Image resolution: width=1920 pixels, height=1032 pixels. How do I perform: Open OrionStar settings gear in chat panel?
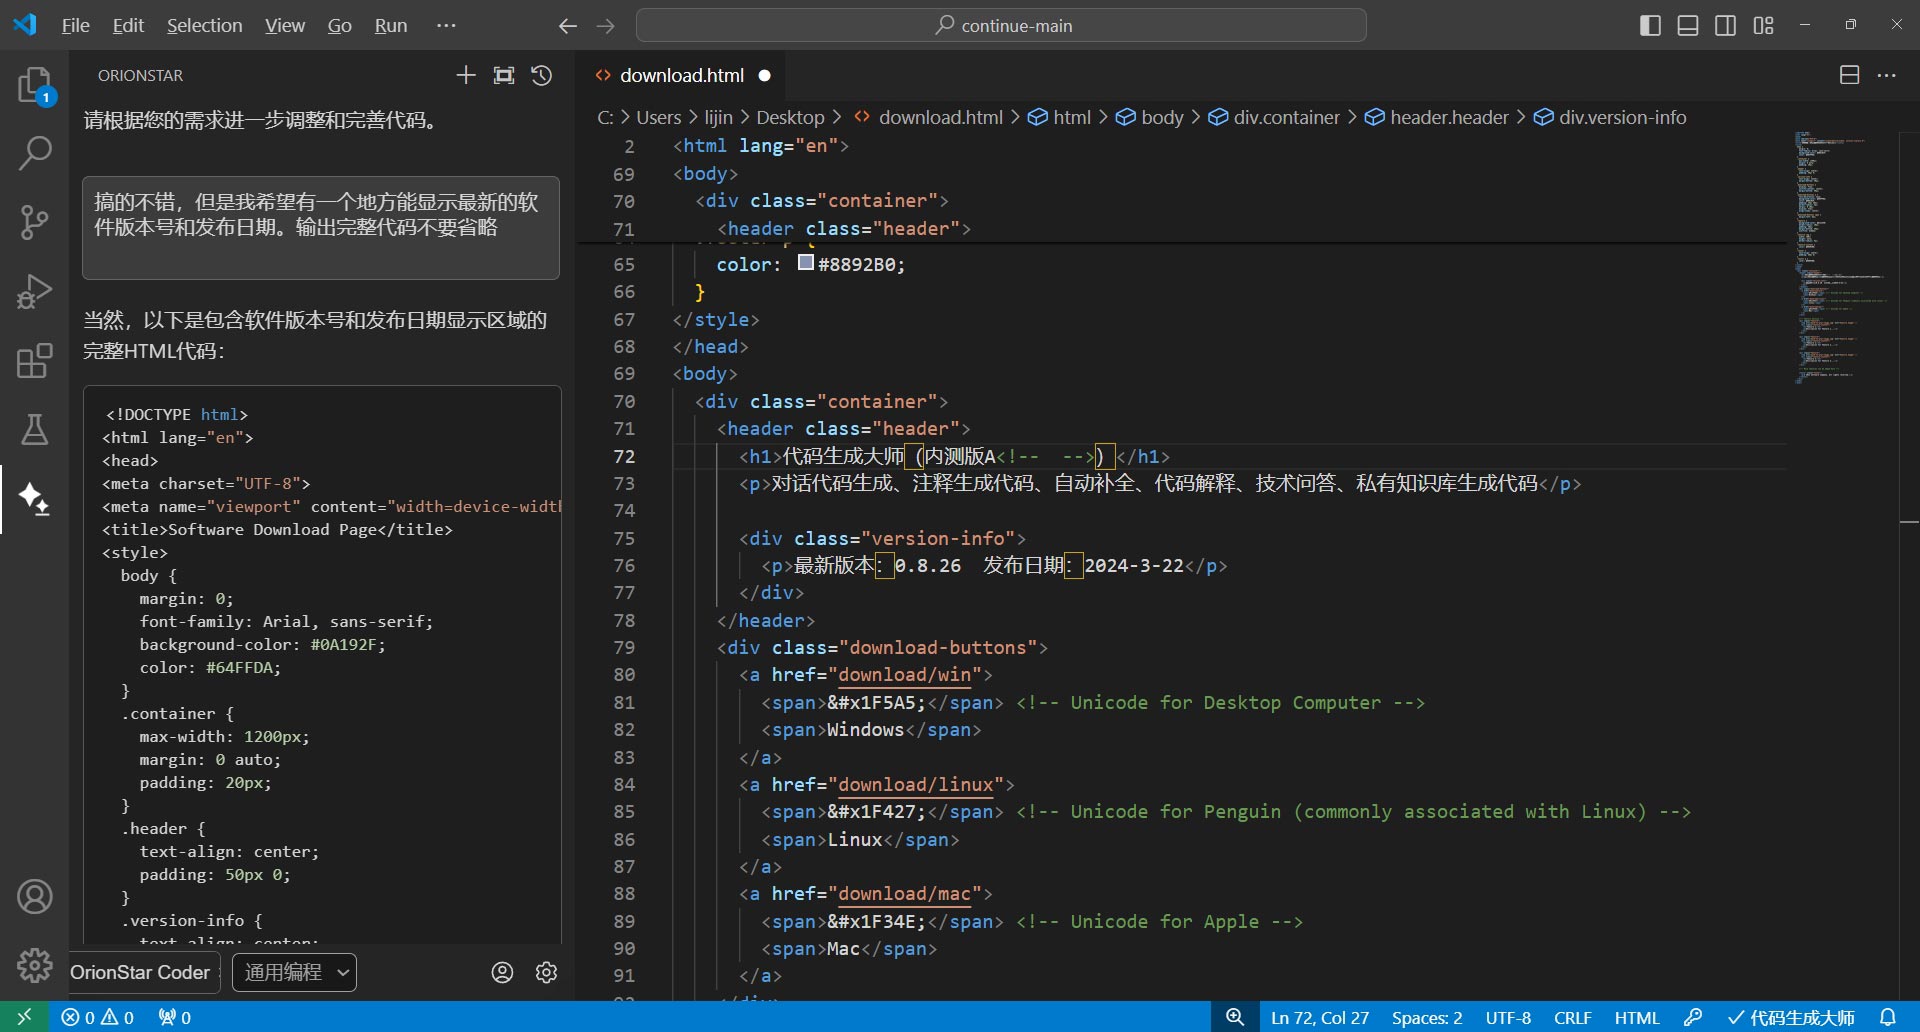546,972
